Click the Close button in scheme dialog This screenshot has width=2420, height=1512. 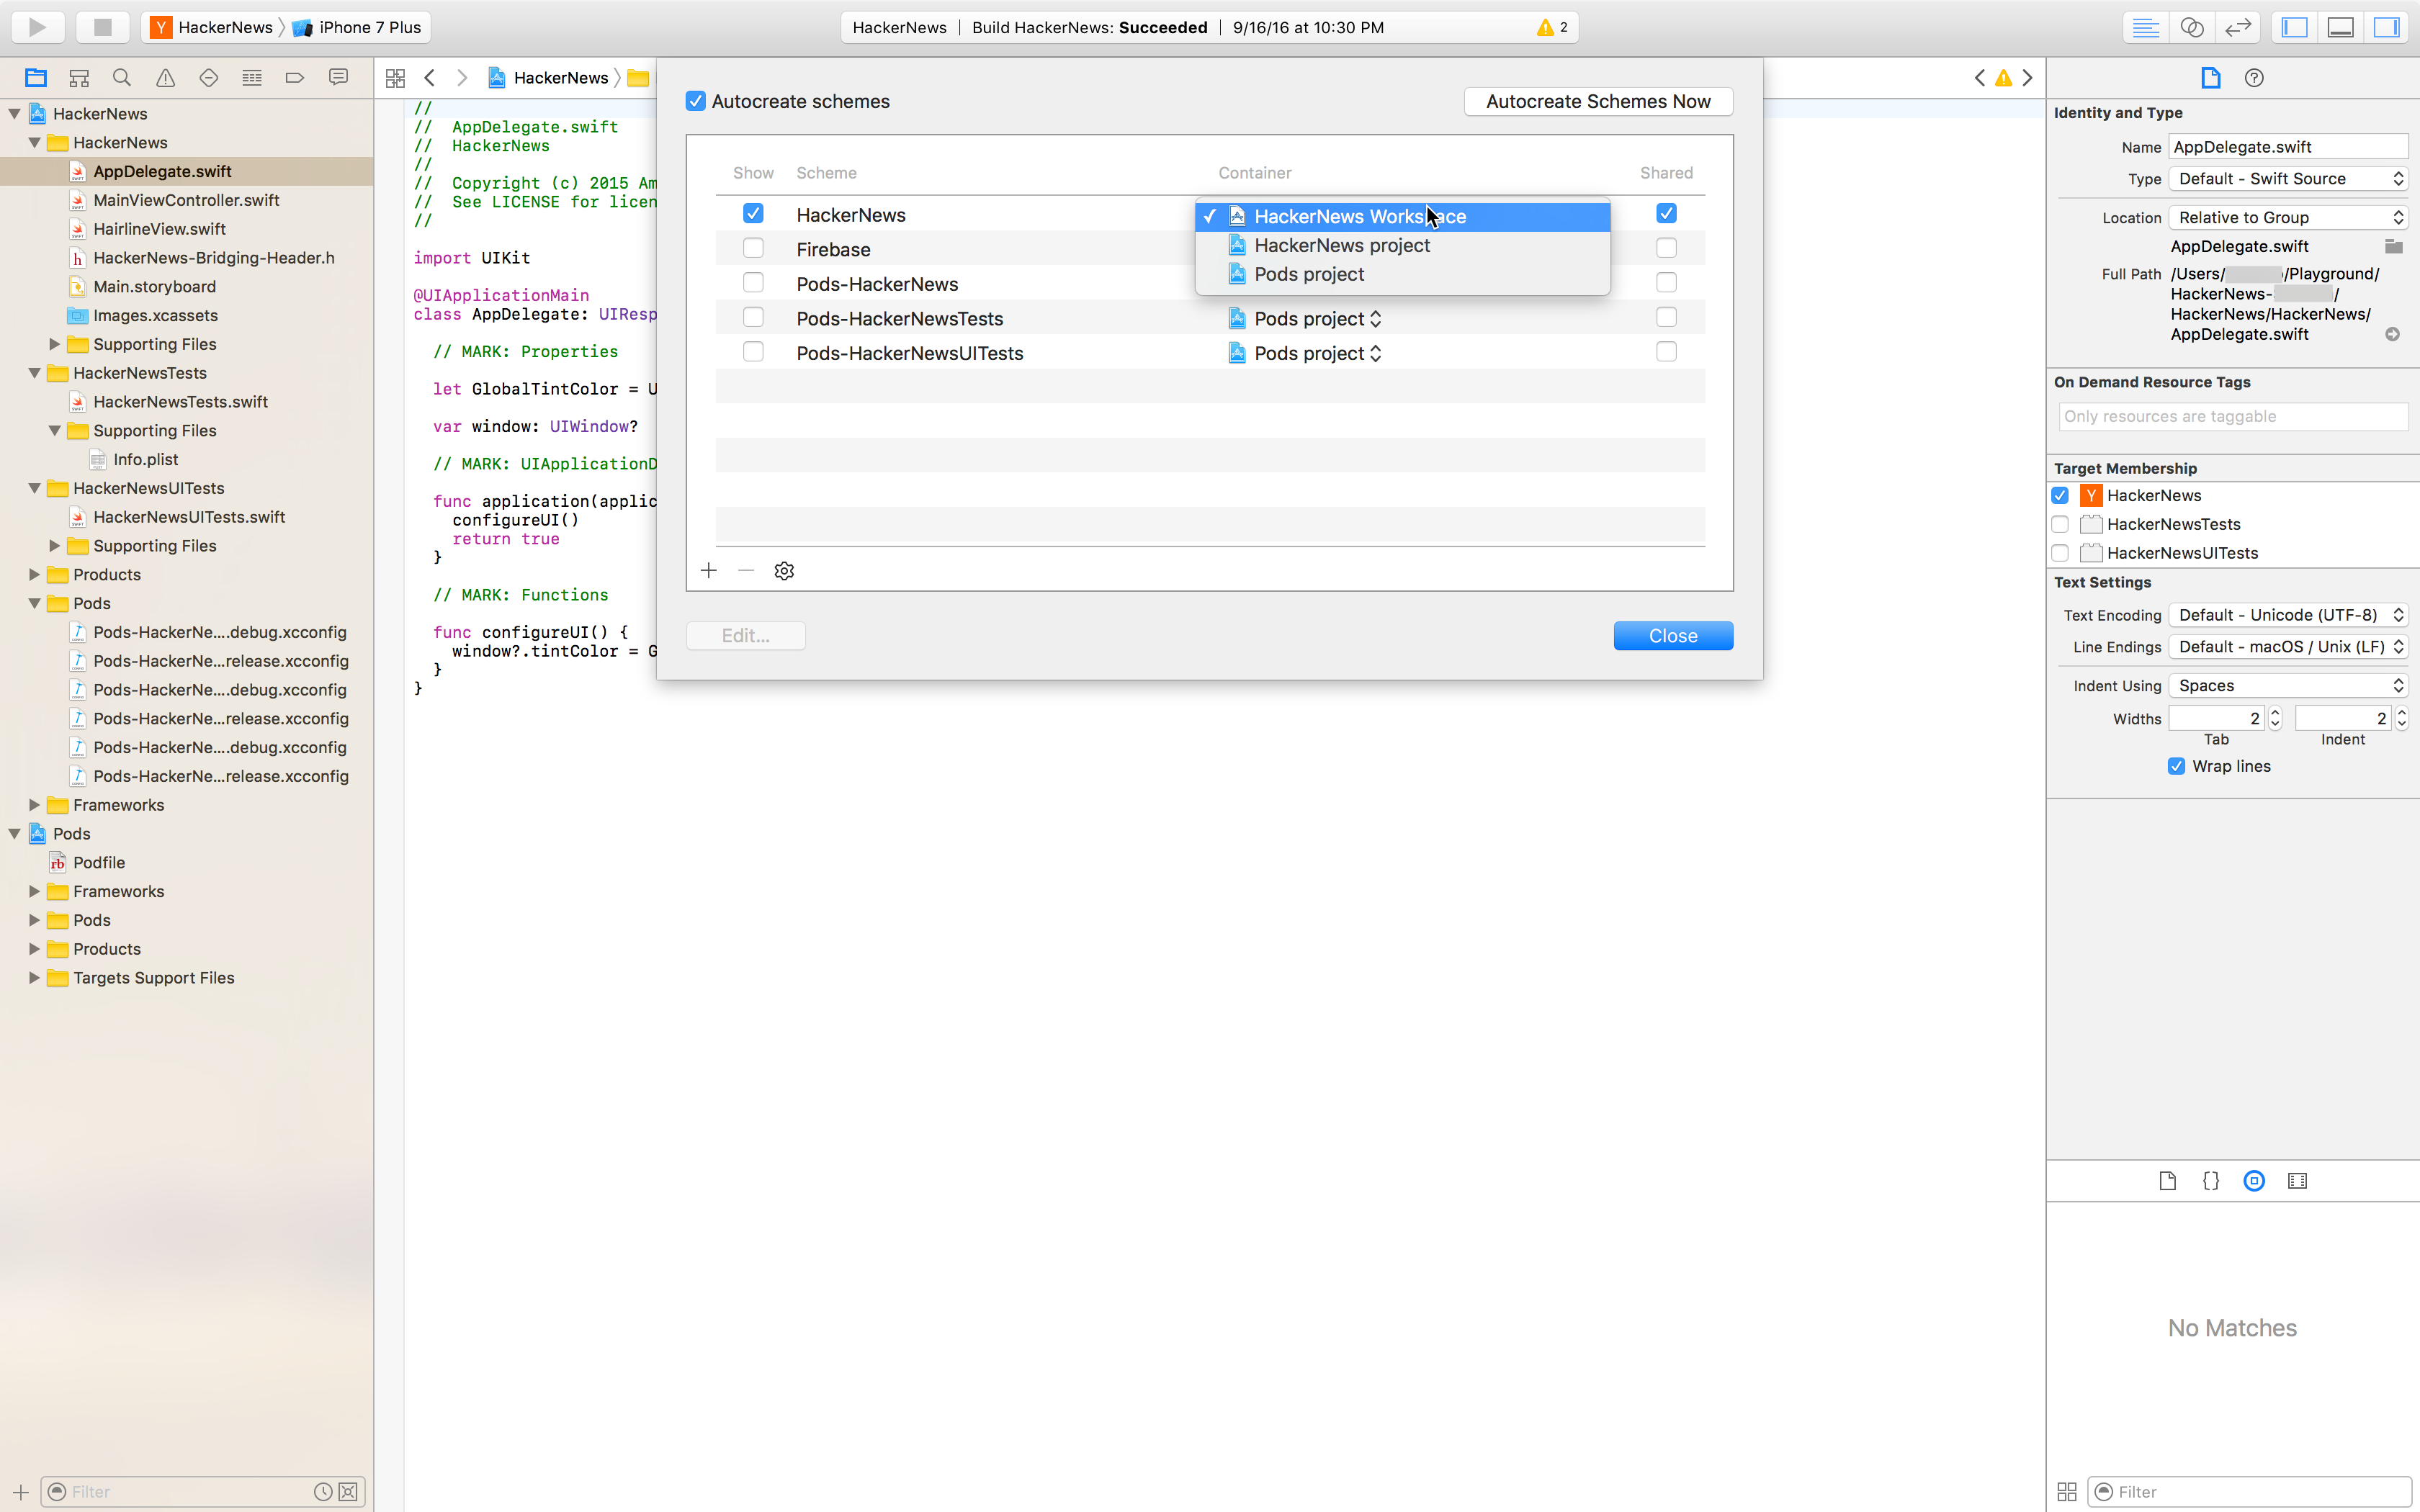pos(1672,634)
